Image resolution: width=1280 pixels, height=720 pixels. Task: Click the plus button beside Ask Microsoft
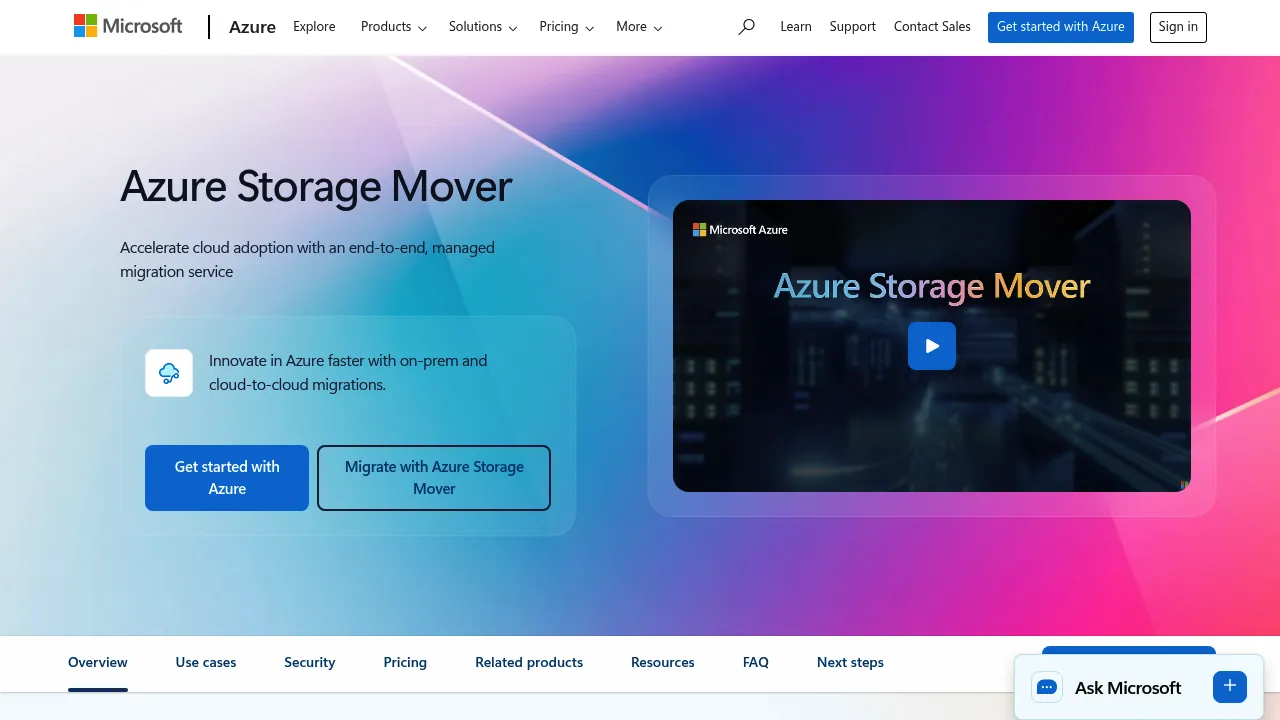click(1230, 686)
